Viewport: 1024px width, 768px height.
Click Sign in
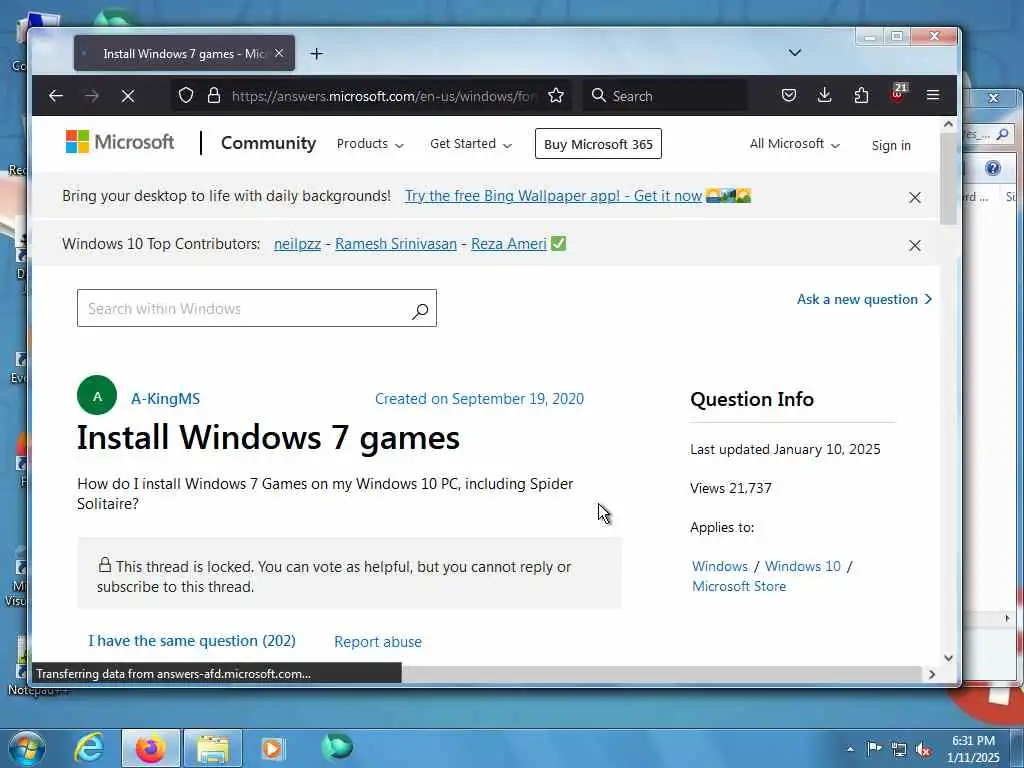[x=891, y=145]
